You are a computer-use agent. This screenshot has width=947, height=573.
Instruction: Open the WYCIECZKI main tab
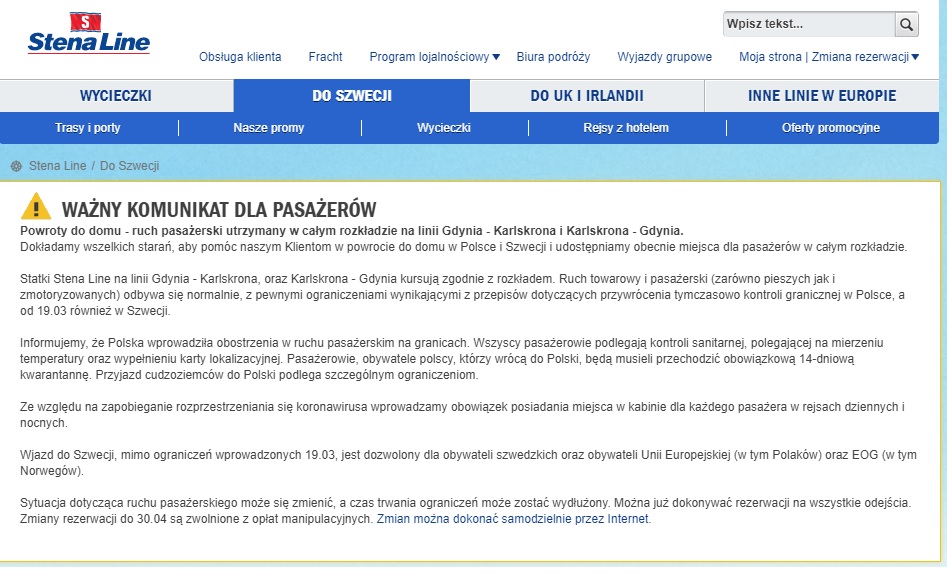(x=116, y=95)
